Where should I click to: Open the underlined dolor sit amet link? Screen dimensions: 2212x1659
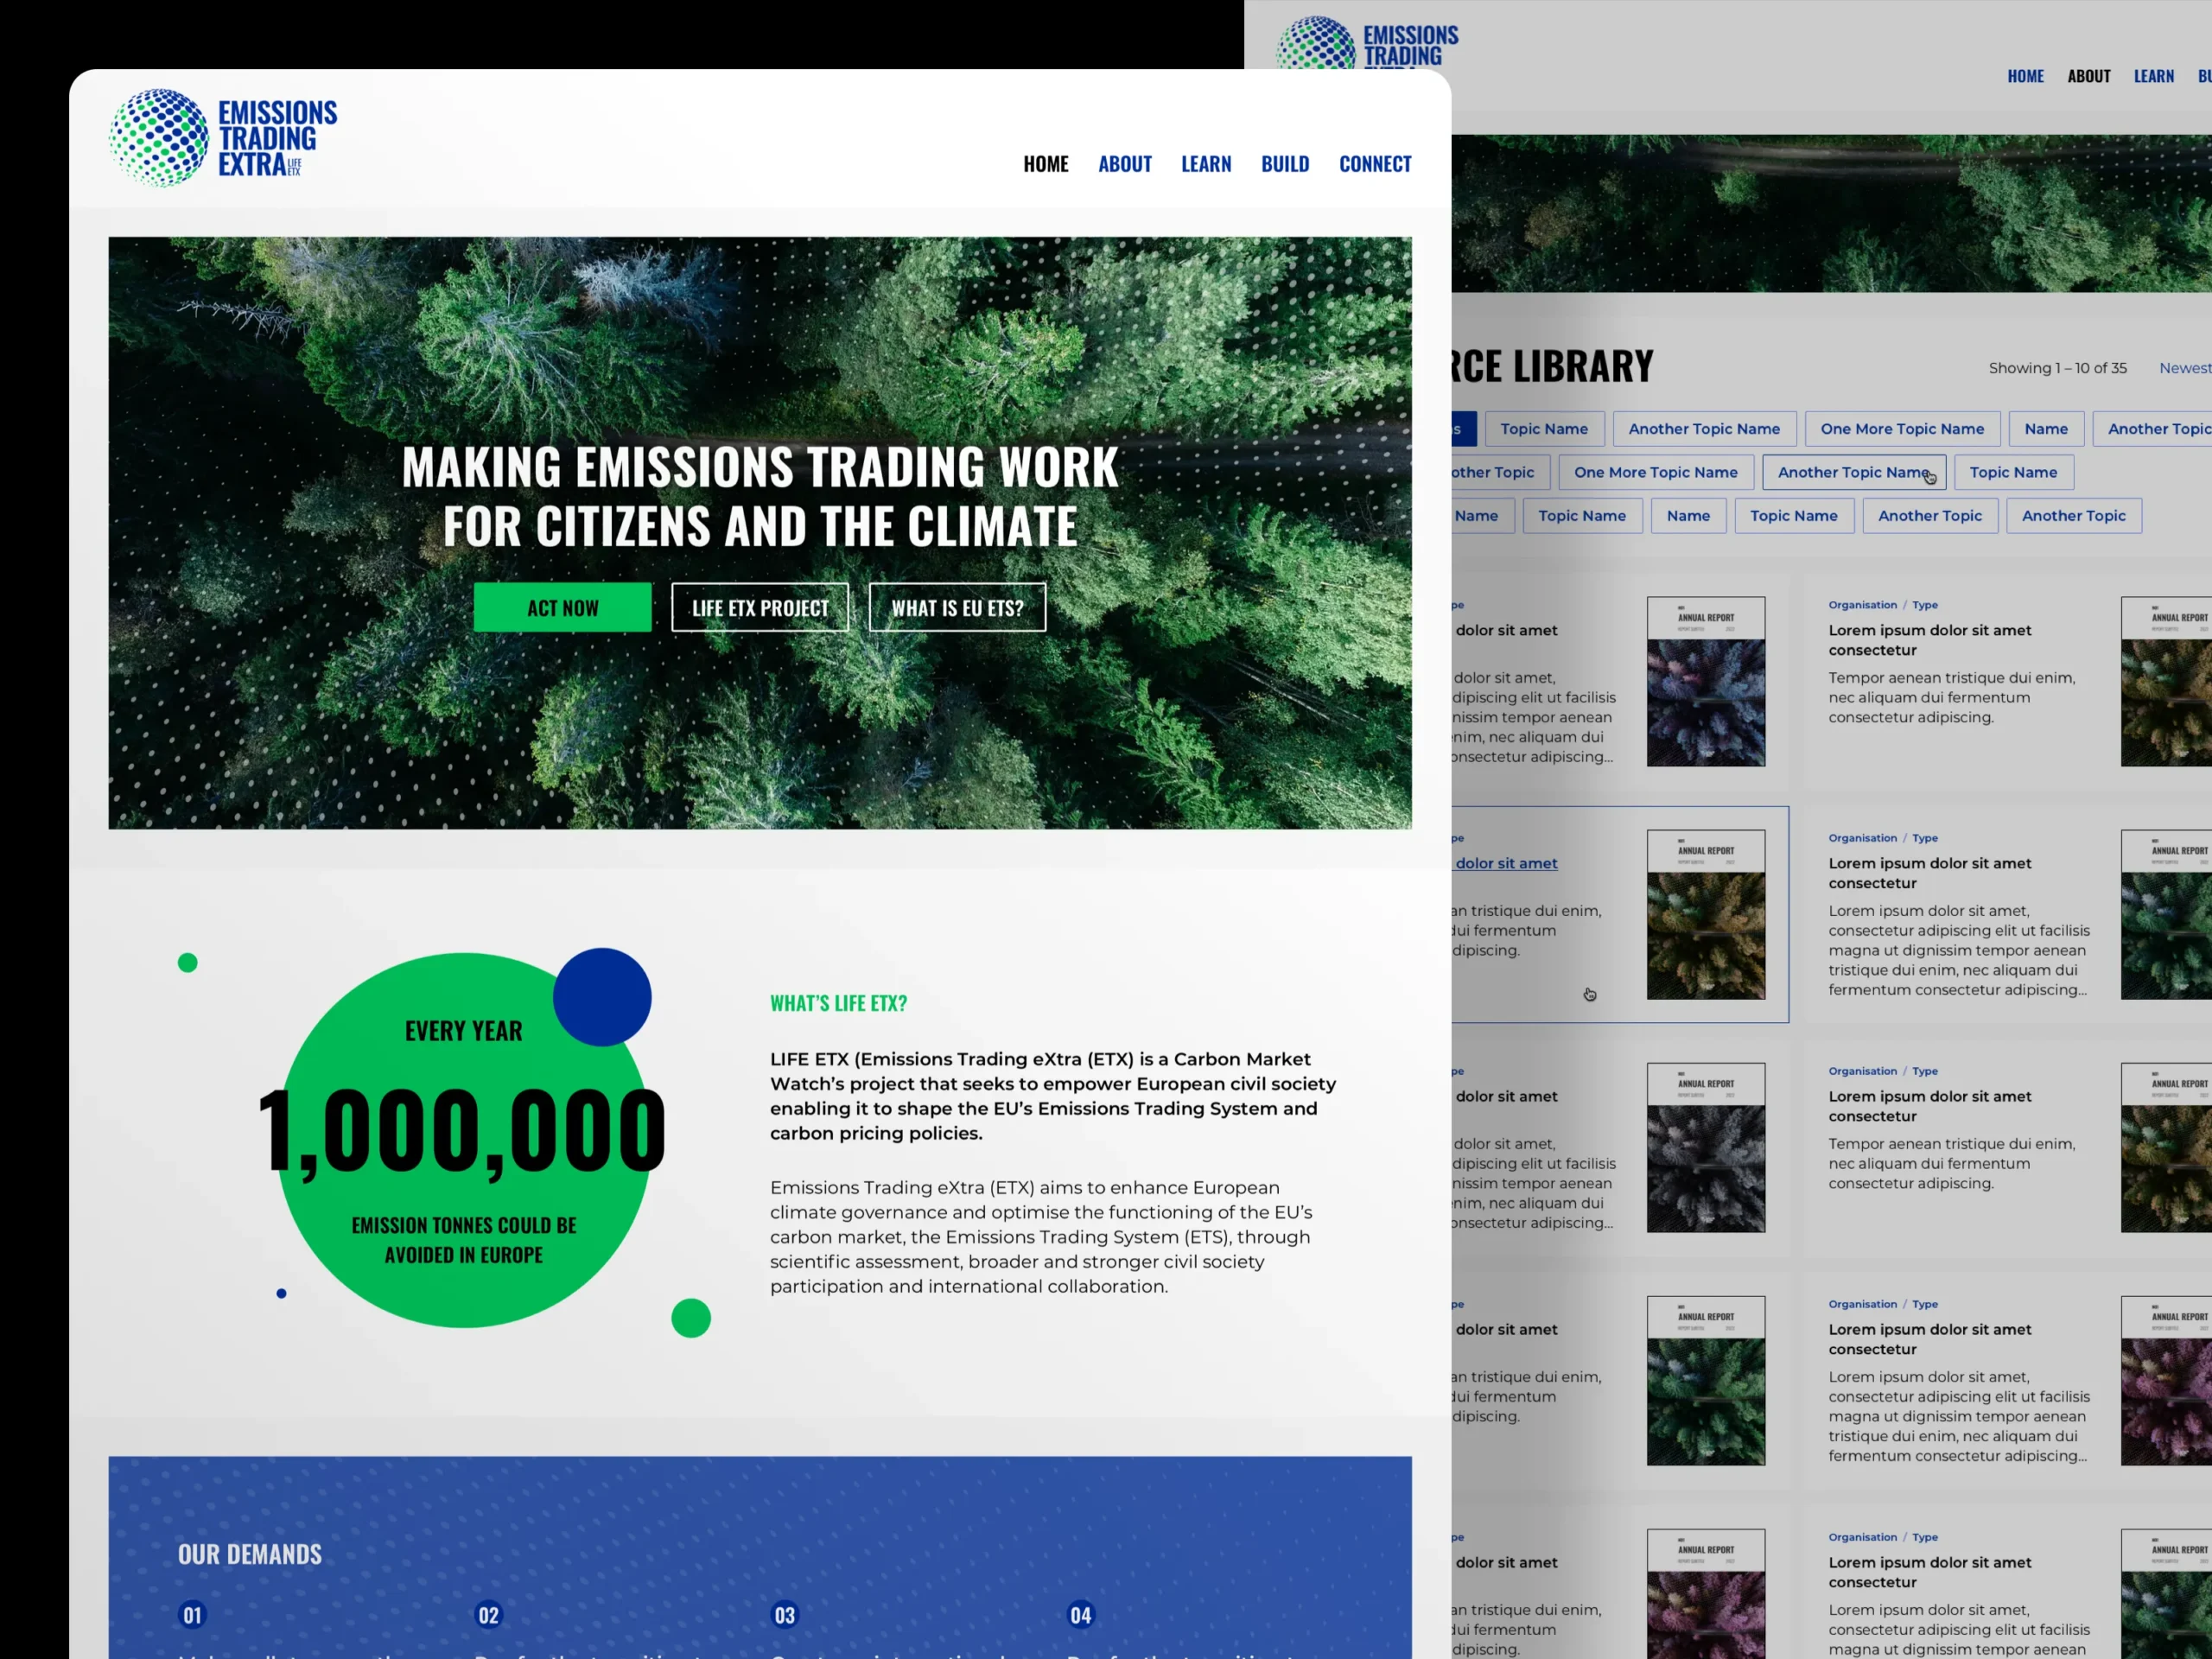tap(1506, 863)
